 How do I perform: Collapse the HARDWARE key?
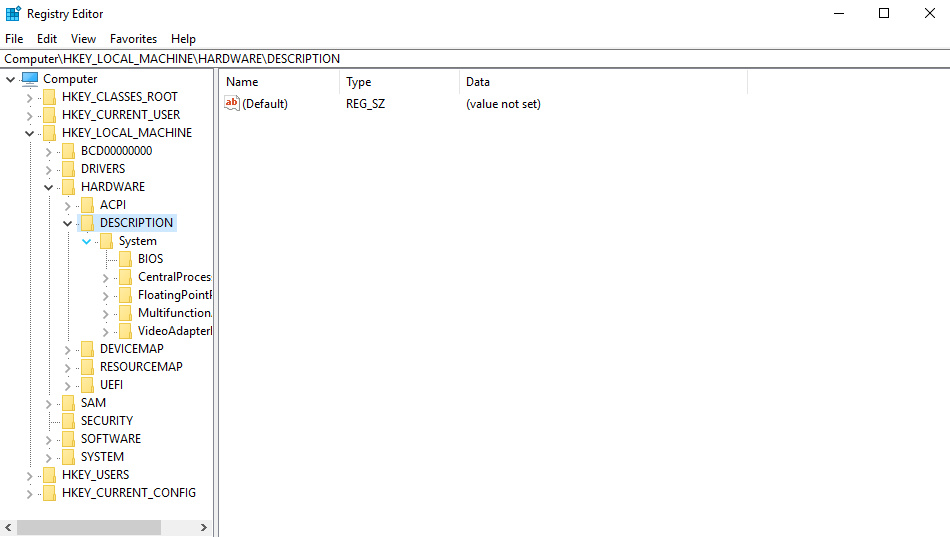coord(48,187)
